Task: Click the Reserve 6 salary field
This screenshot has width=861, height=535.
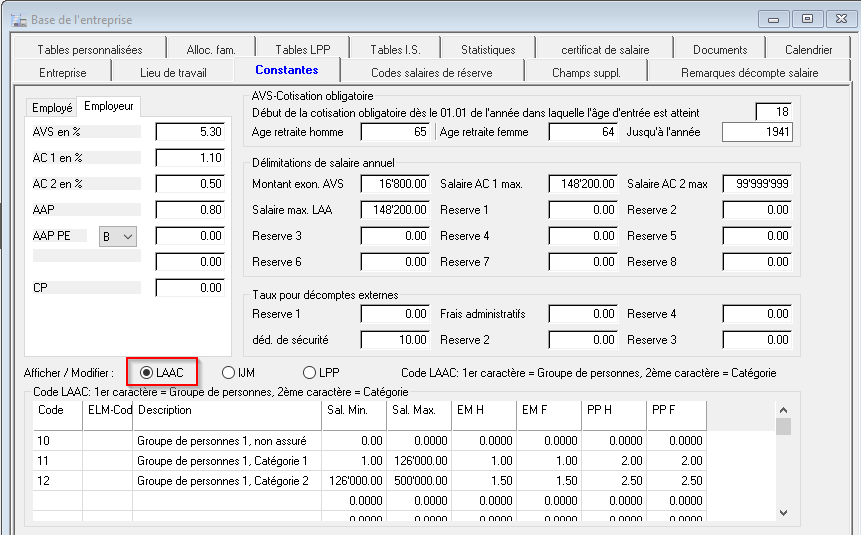Action: tap(395, 262)
